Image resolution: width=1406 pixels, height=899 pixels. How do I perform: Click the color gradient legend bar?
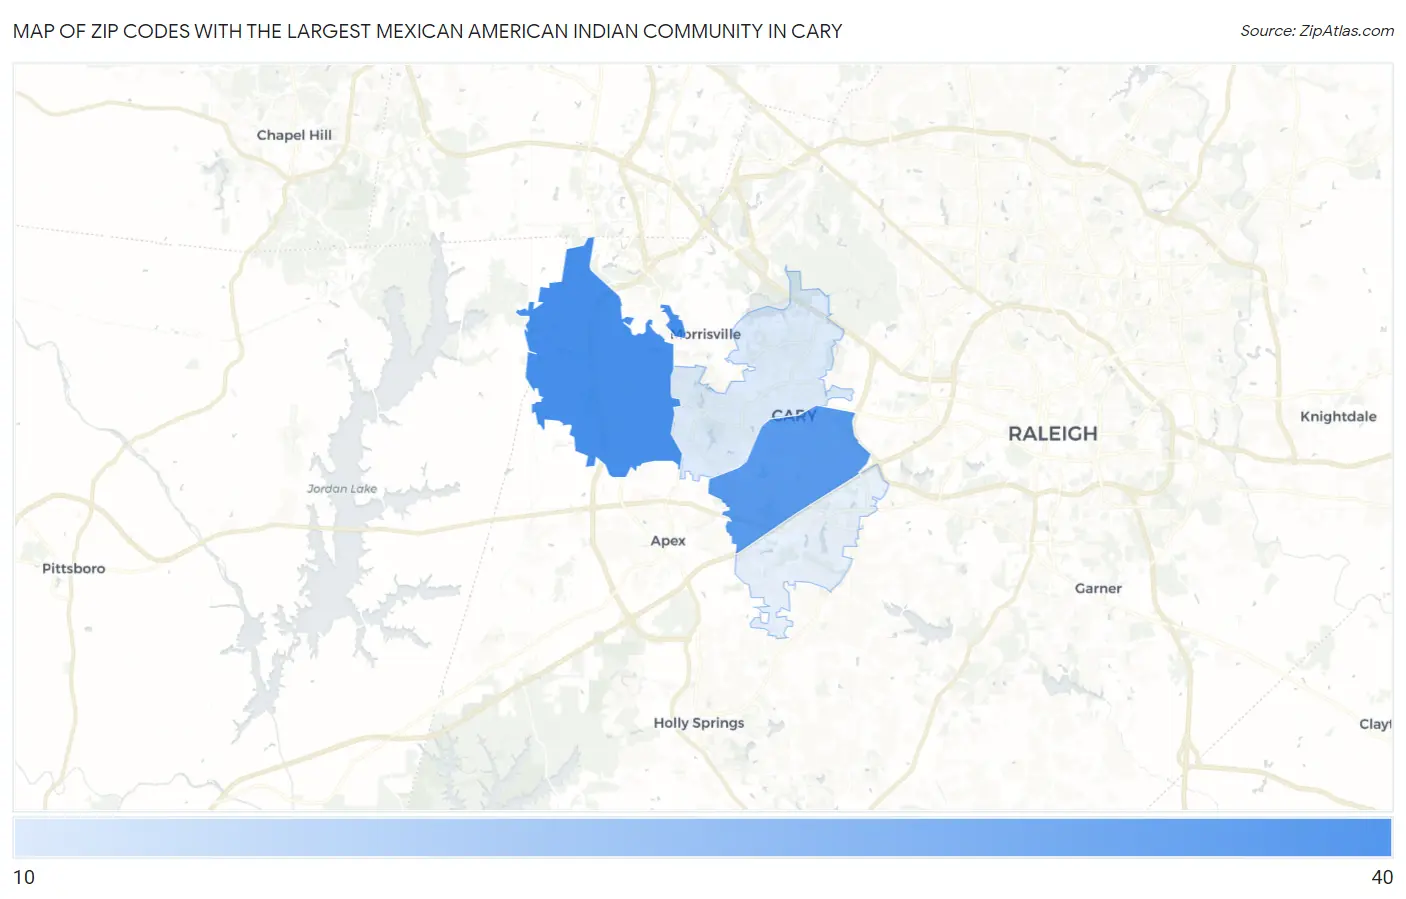click(703, 837)
